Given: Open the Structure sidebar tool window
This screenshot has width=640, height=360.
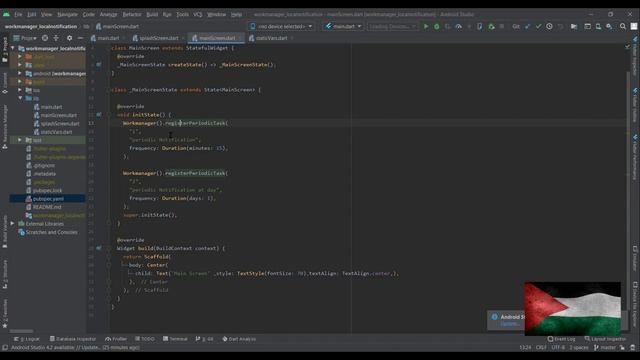Looking at the screenshot, I should pyautogui.click(x=5, y=274).
